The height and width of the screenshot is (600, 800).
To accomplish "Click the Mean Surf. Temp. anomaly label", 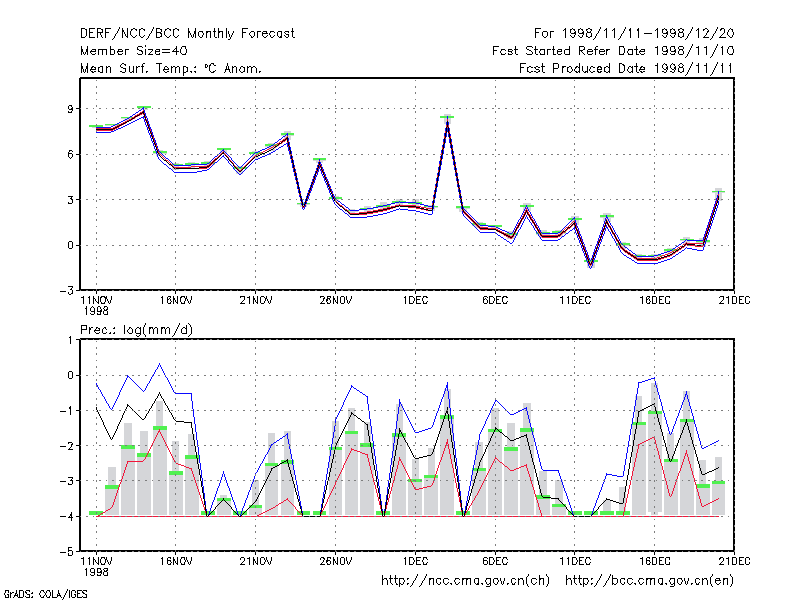I will (171, 68).
